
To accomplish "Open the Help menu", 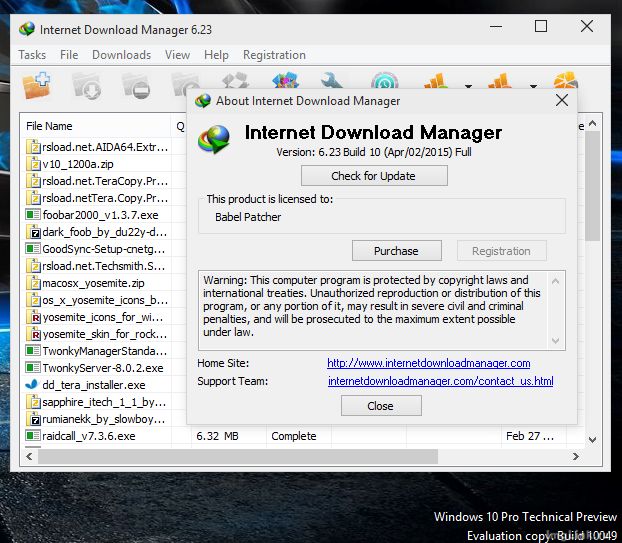I will (x=216, y=55).
